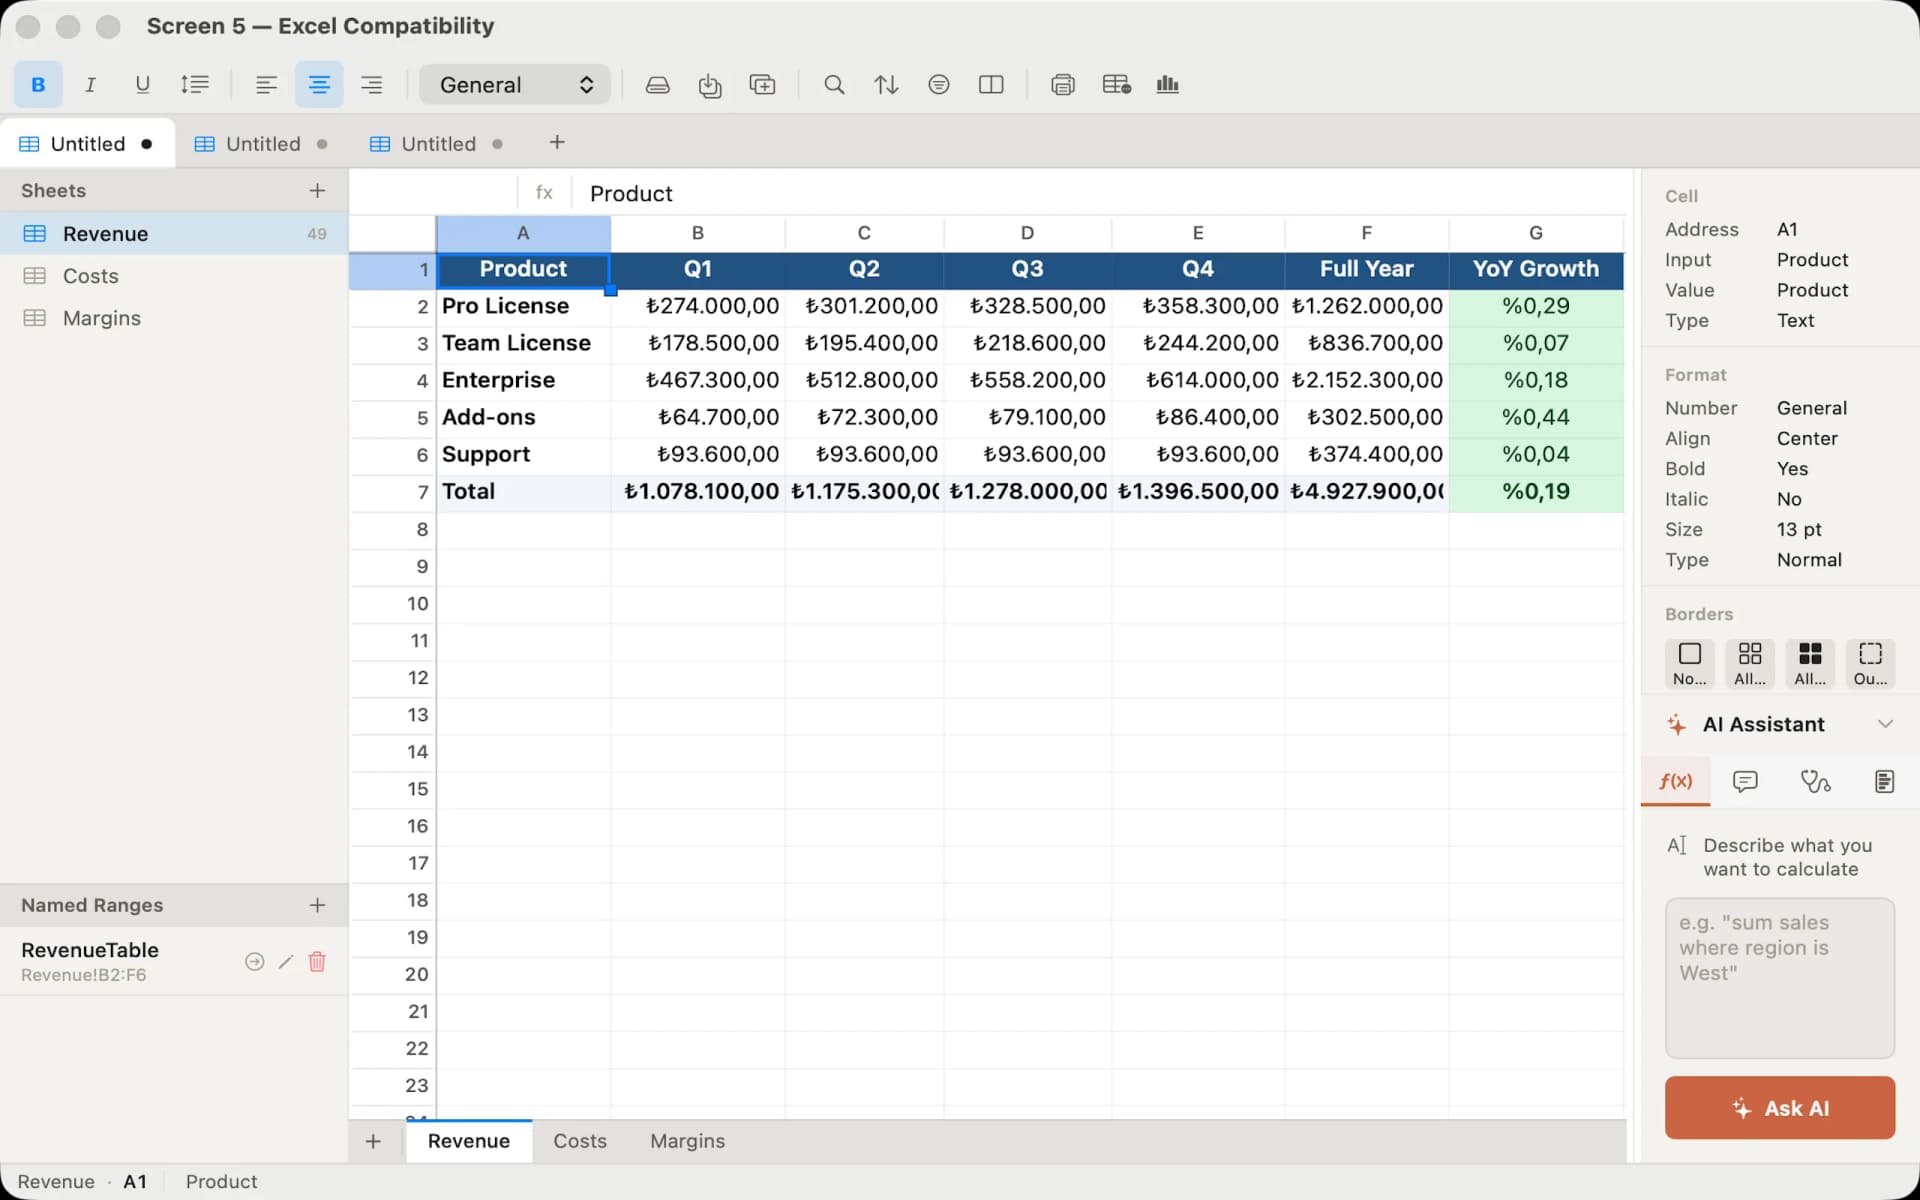Viewport: 1920px width, 1200px height.
Task: Add a new named range
Action: pyautogui.click(x=317, y=905)
